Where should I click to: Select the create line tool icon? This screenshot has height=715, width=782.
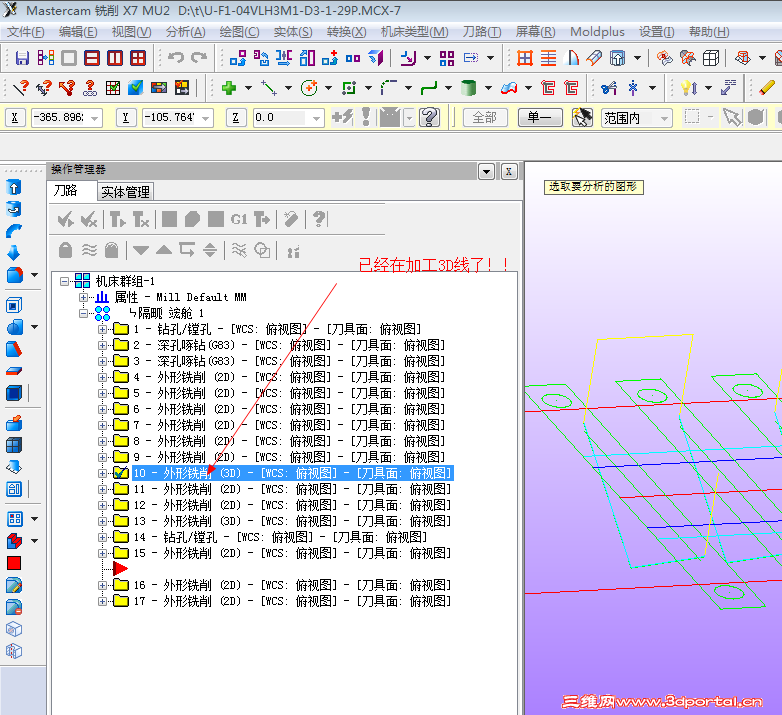point(269,88)
